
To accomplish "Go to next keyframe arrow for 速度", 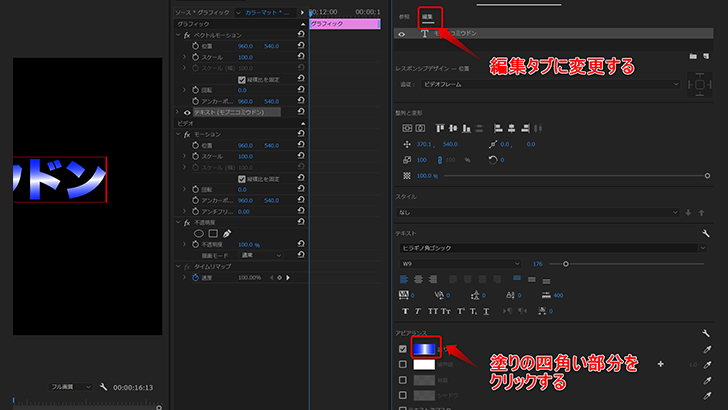I will click(288, 278).
